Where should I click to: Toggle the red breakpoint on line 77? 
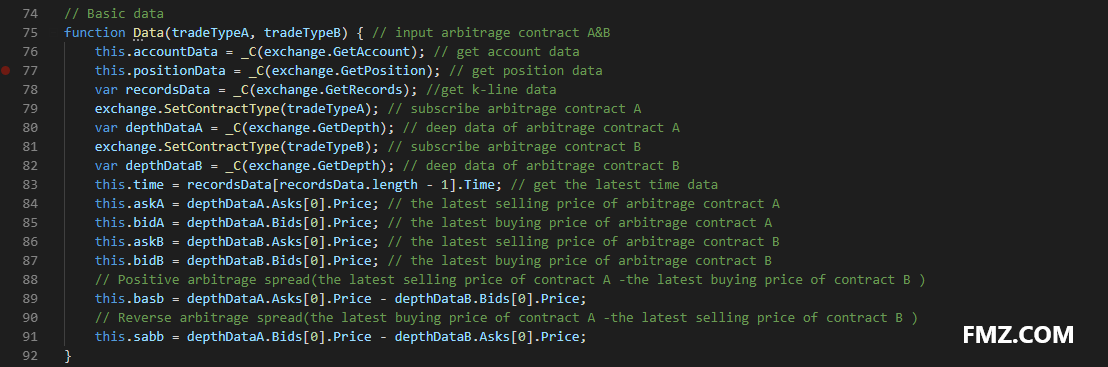(6, 71)
